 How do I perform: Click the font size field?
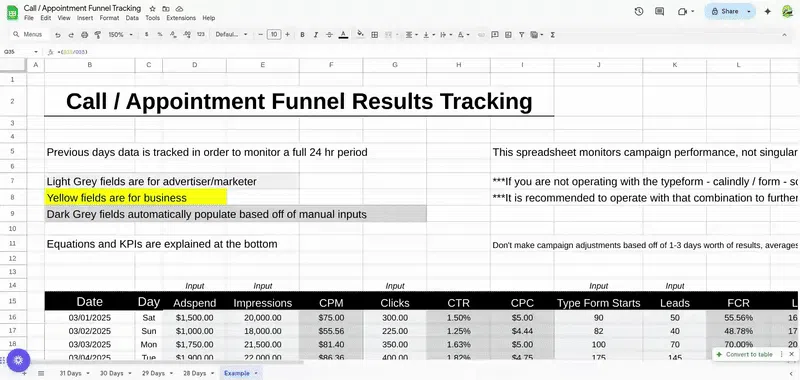coord(274,35)
